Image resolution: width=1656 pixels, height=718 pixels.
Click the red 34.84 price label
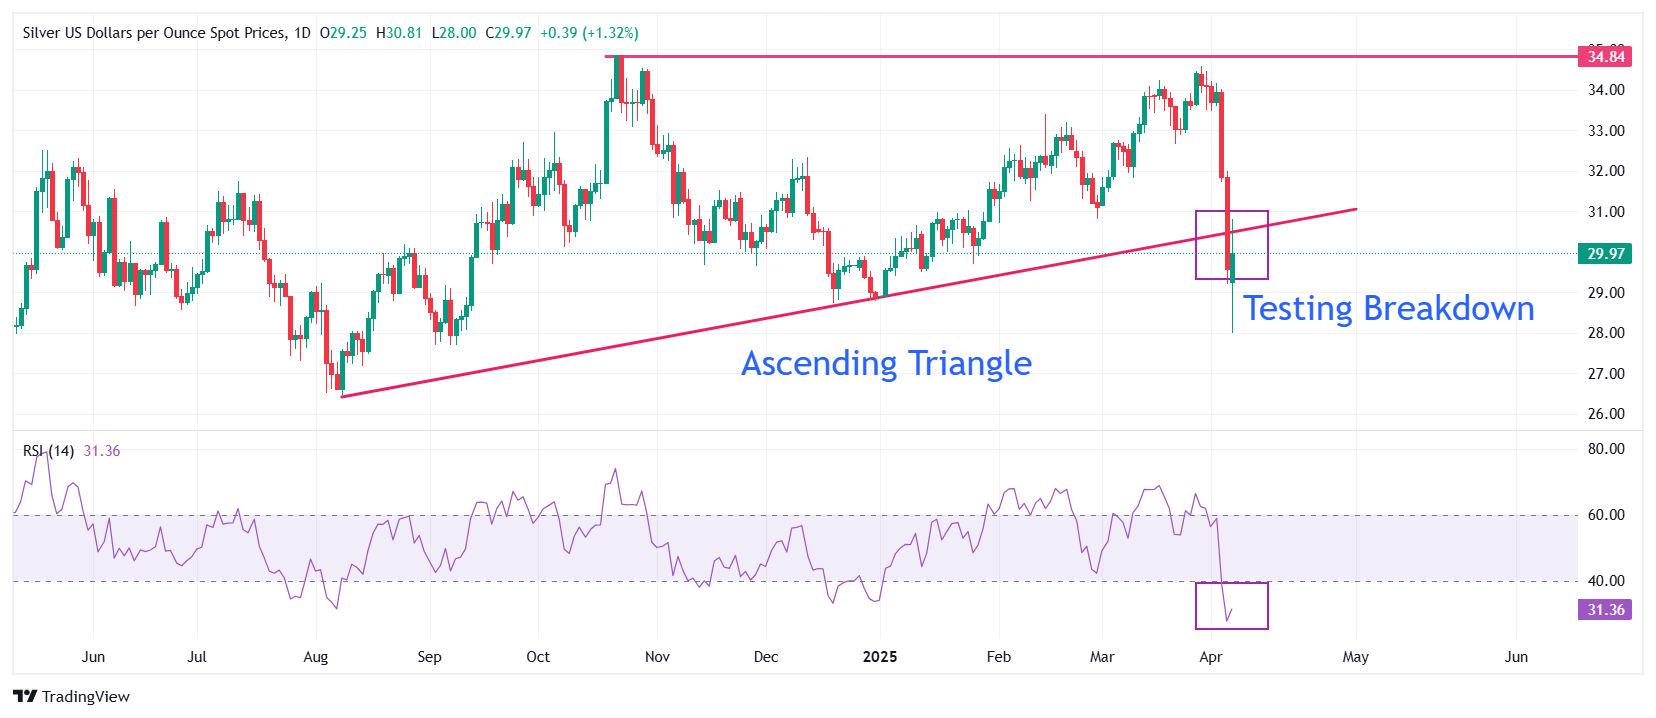click(1605, 57)
